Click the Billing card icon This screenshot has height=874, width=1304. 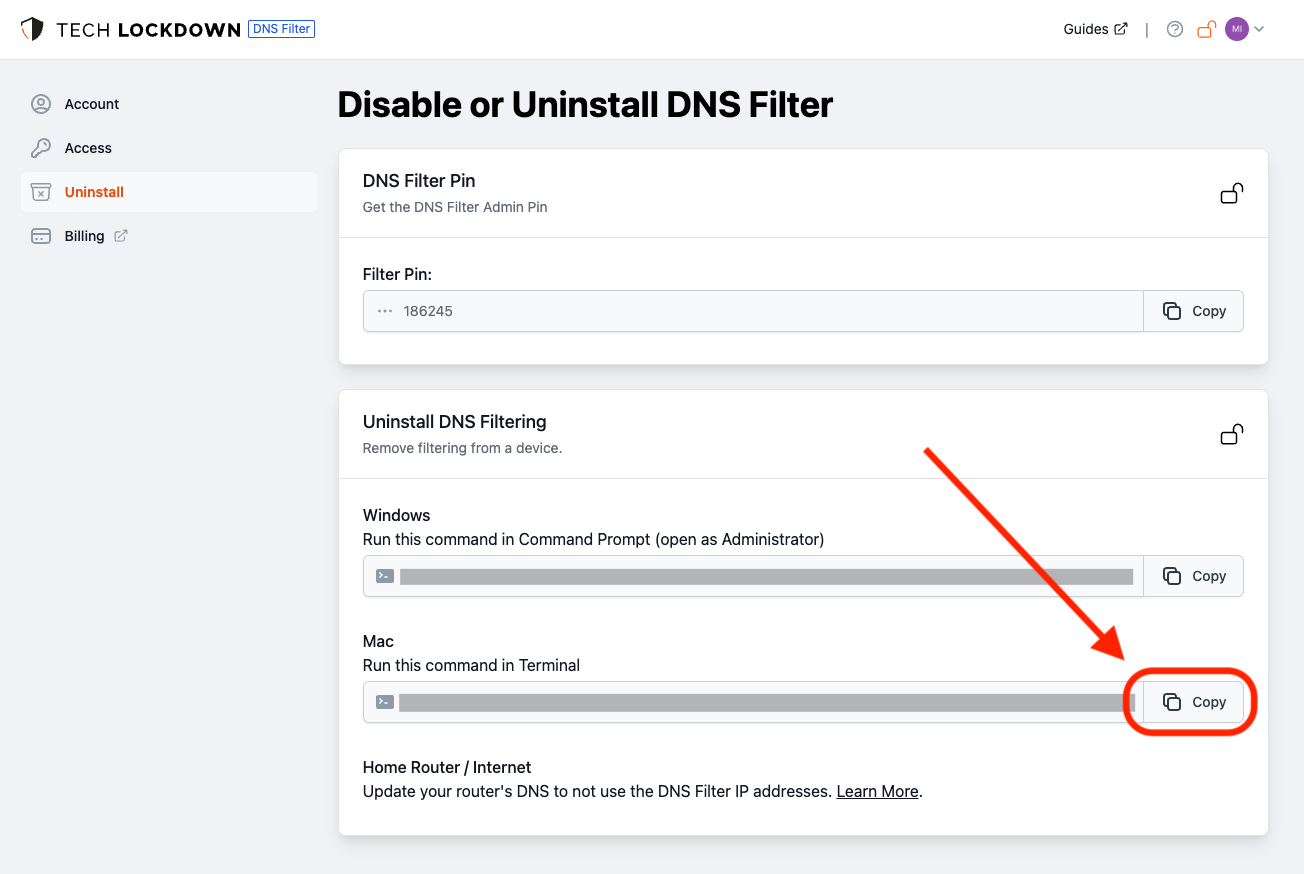coord(40,235)
